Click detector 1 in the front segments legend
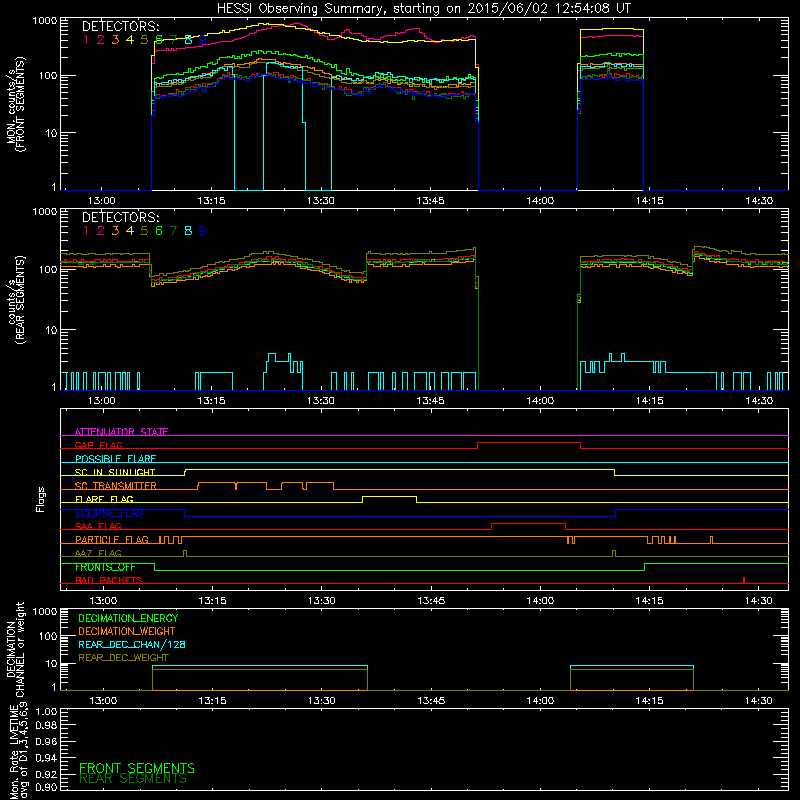The image size is (800, 800). tap(86, 40)
